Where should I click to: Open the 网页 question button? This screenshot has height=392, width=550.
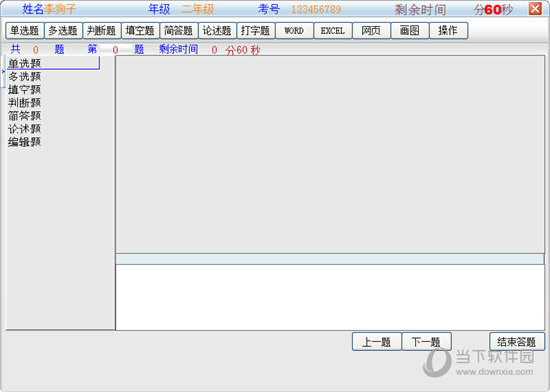[371, 31]
